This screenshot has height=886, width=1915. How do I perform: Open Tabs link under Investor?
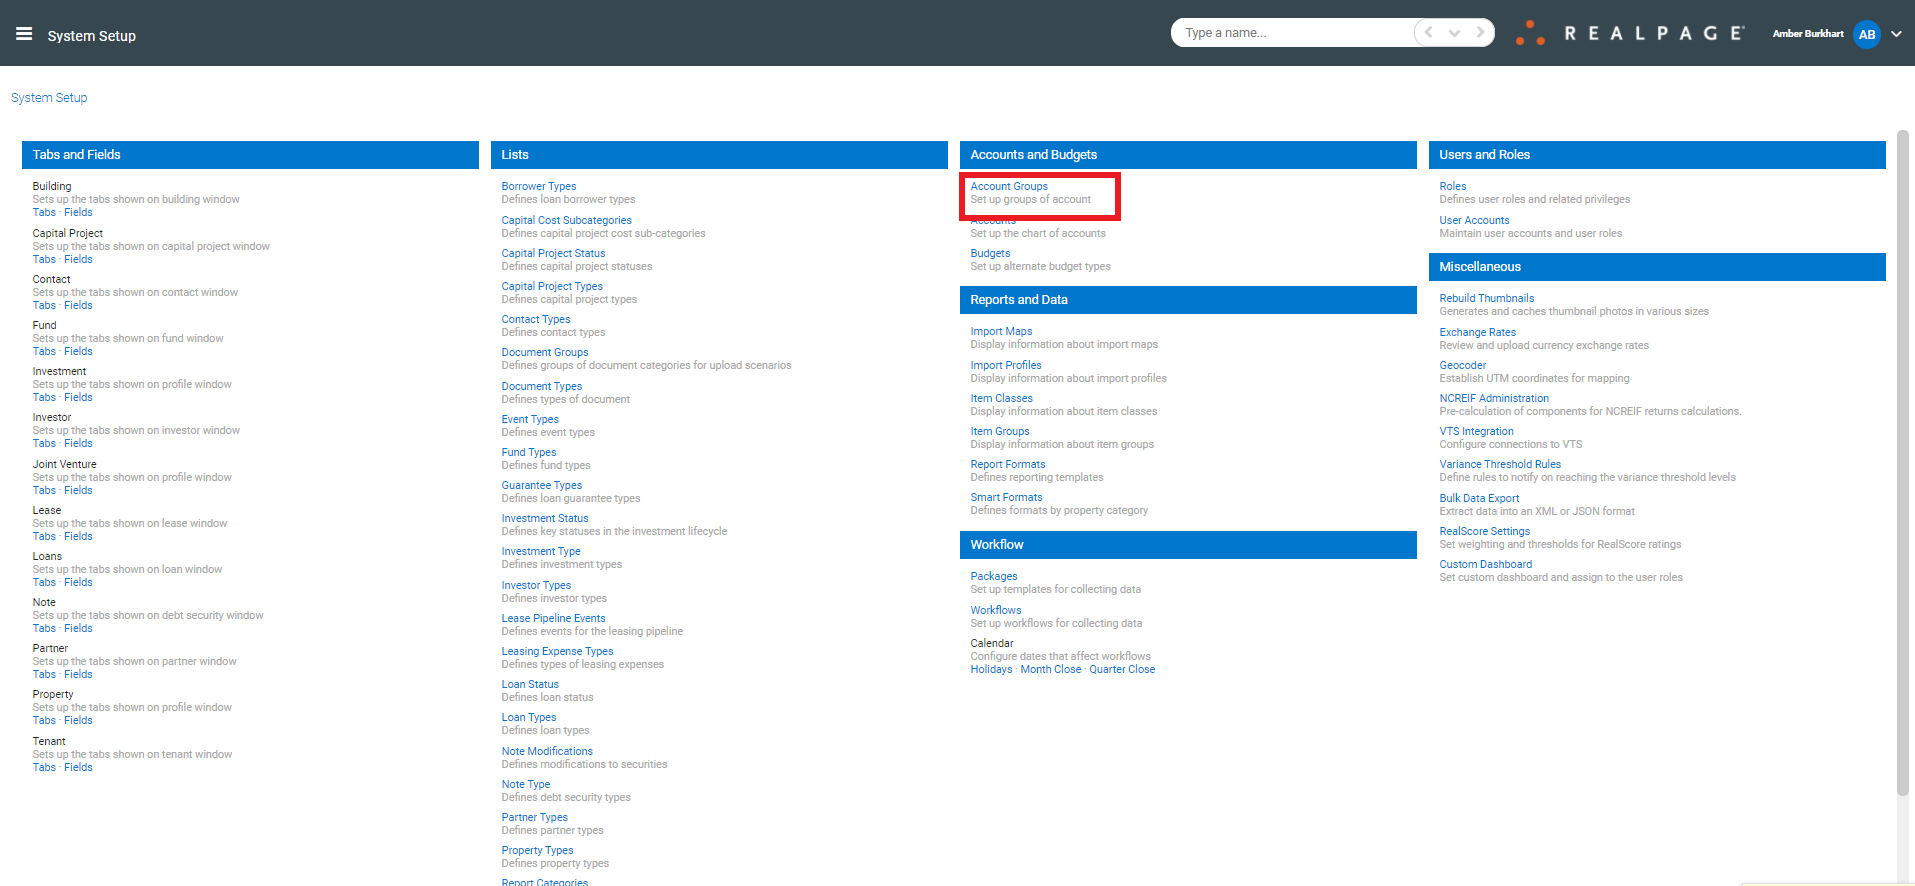pos(44,443)
